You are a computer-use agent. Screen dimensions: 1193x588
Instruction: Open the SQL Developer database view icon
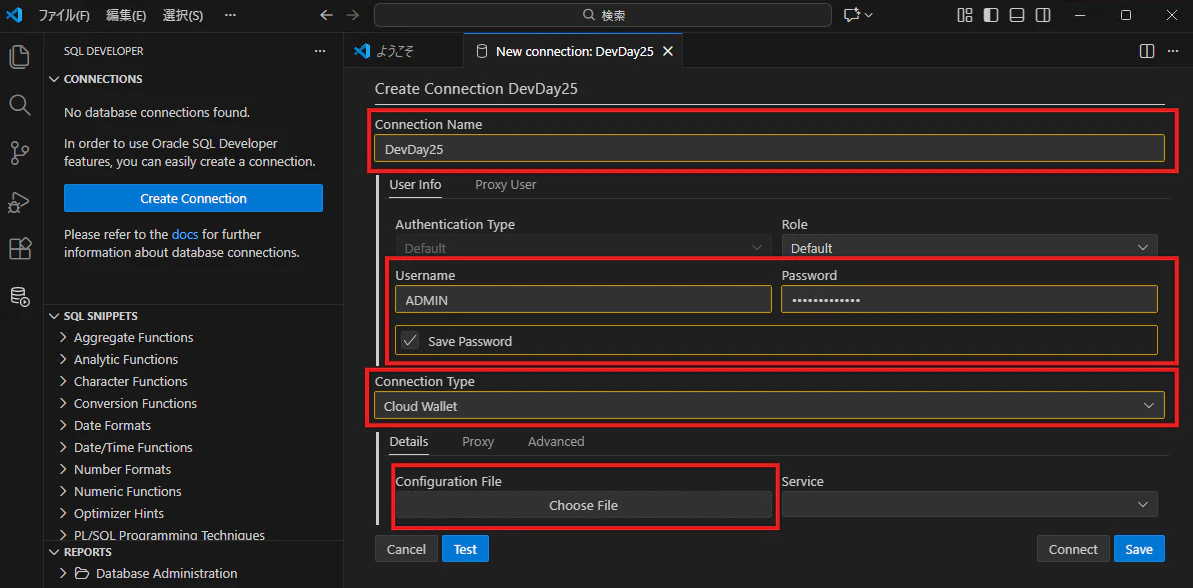(x=20, y=297)
